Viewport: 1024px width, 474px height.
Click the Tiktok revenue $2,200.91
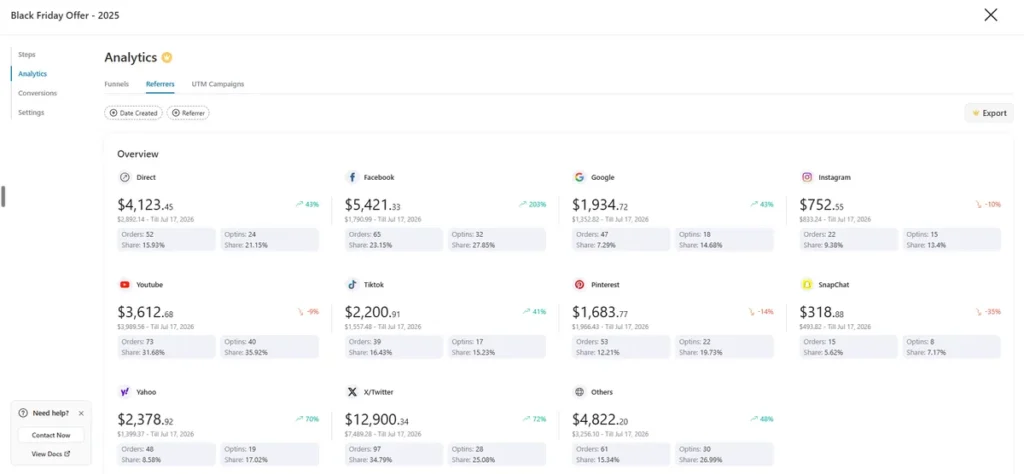click(x=372, y=313)
